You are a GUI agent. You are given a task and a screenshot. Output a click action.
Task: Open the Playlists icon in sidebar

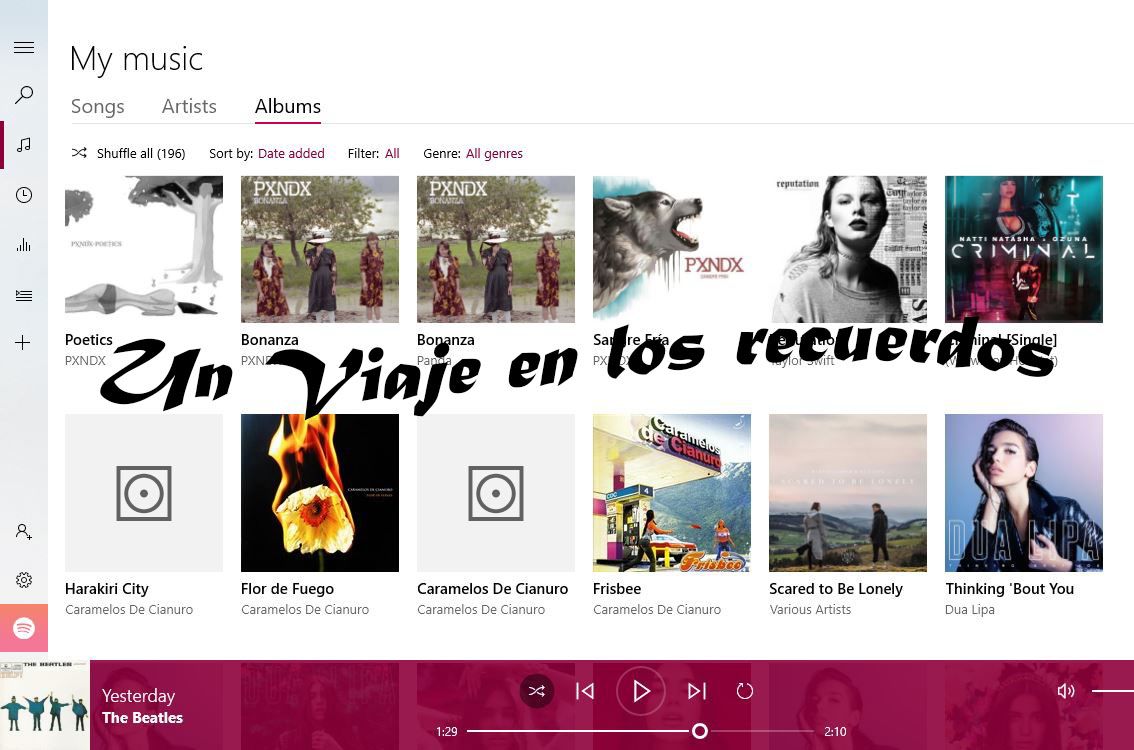(24, 295)
